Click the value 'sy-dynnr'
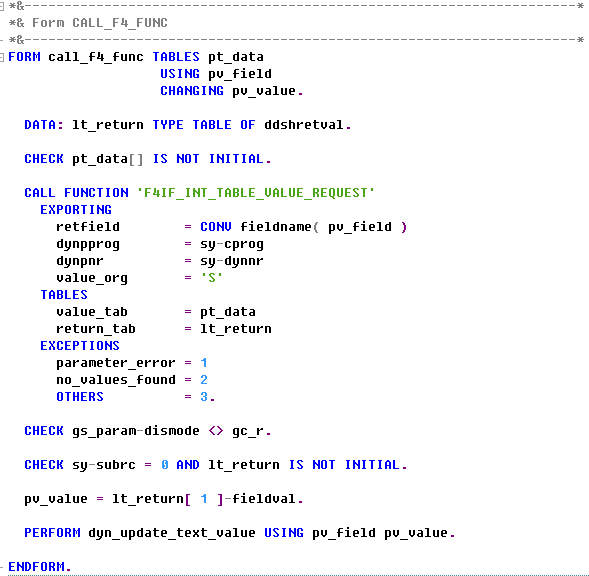The height and width of the screenshot is (576, 589). pos(232,261)
